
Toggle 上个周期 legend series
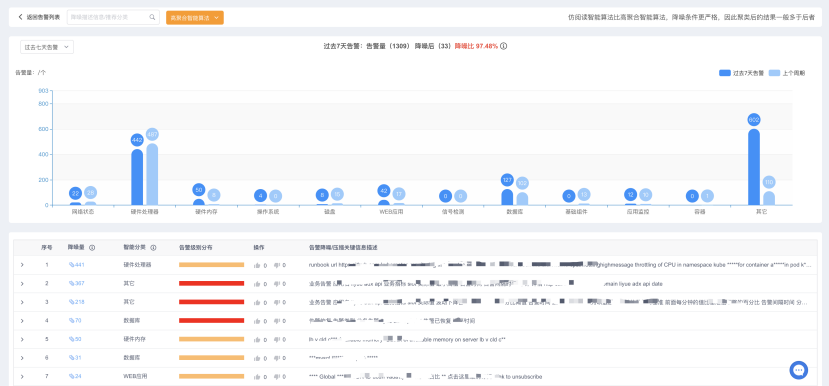tap(787, 73)
